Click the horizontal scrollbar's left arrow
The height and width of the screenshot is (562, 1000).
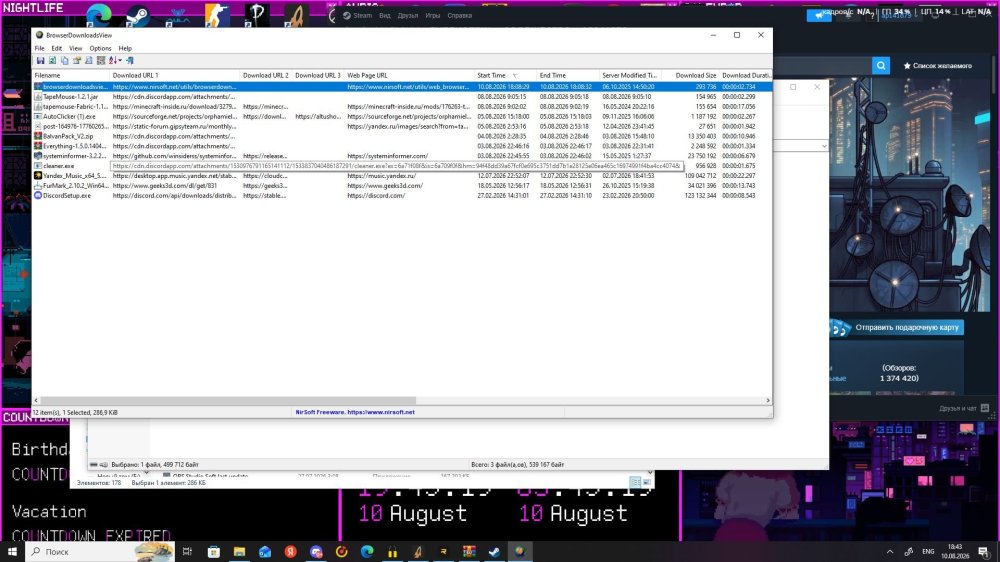(36, 401)
